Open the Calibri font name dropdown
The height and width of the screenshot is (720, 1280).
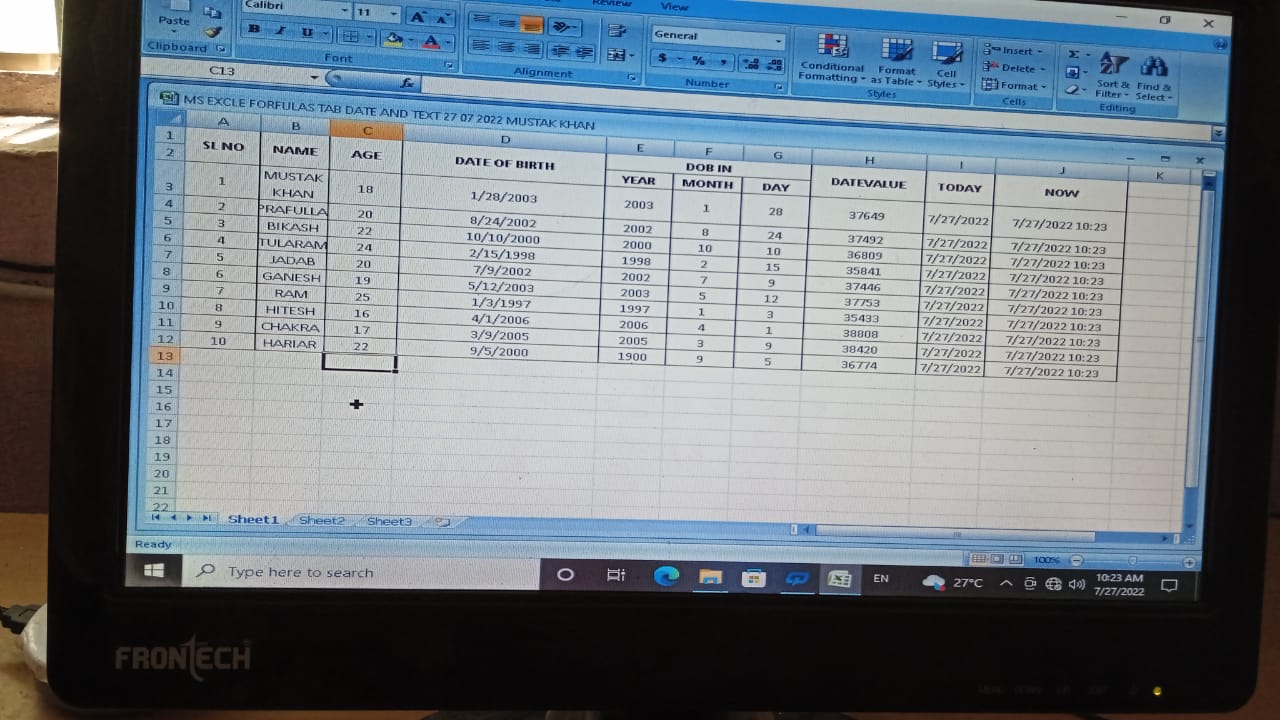click(345, 11)
